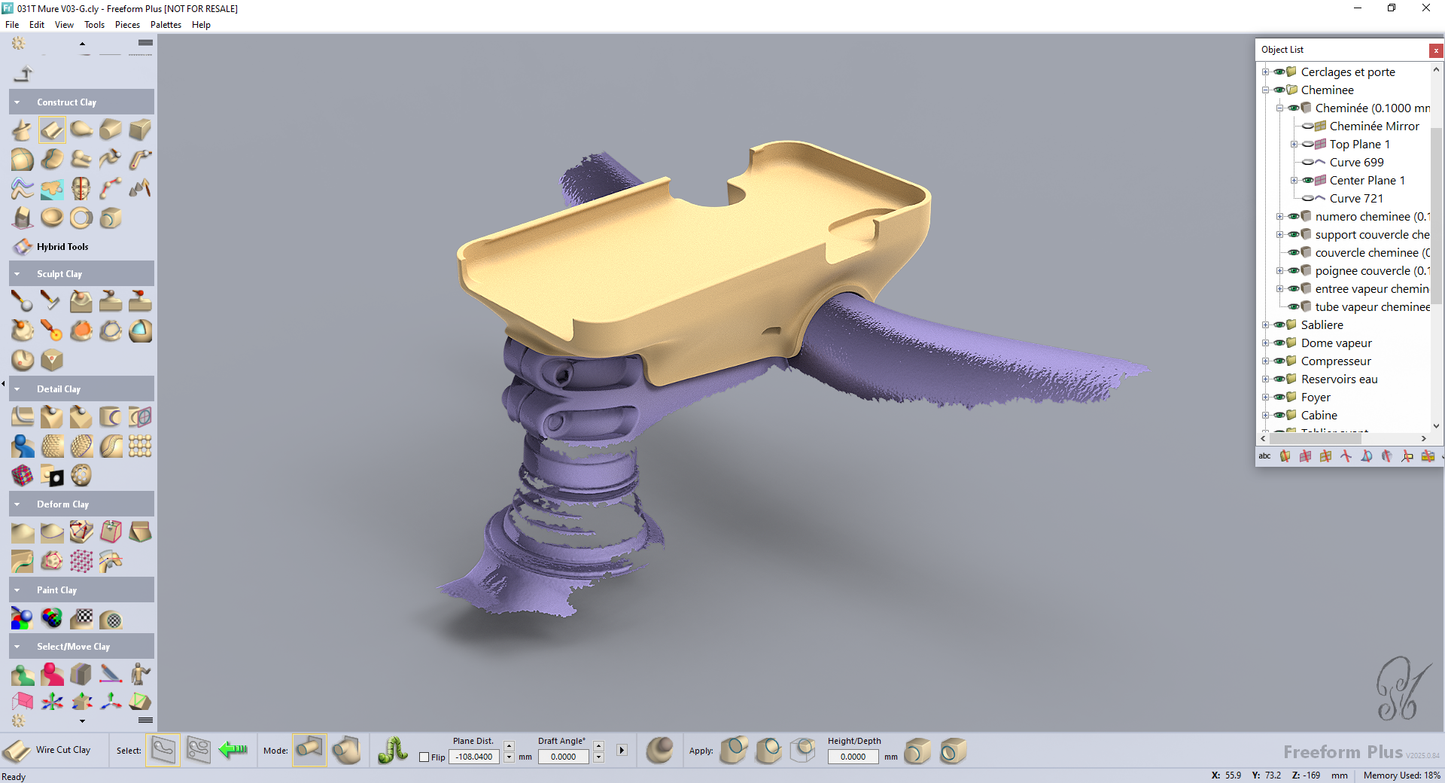This screenshot has height=783, width=1445.
Task: Choose the pink person select tool in Select/Move Clay
Action: (52, 675)
